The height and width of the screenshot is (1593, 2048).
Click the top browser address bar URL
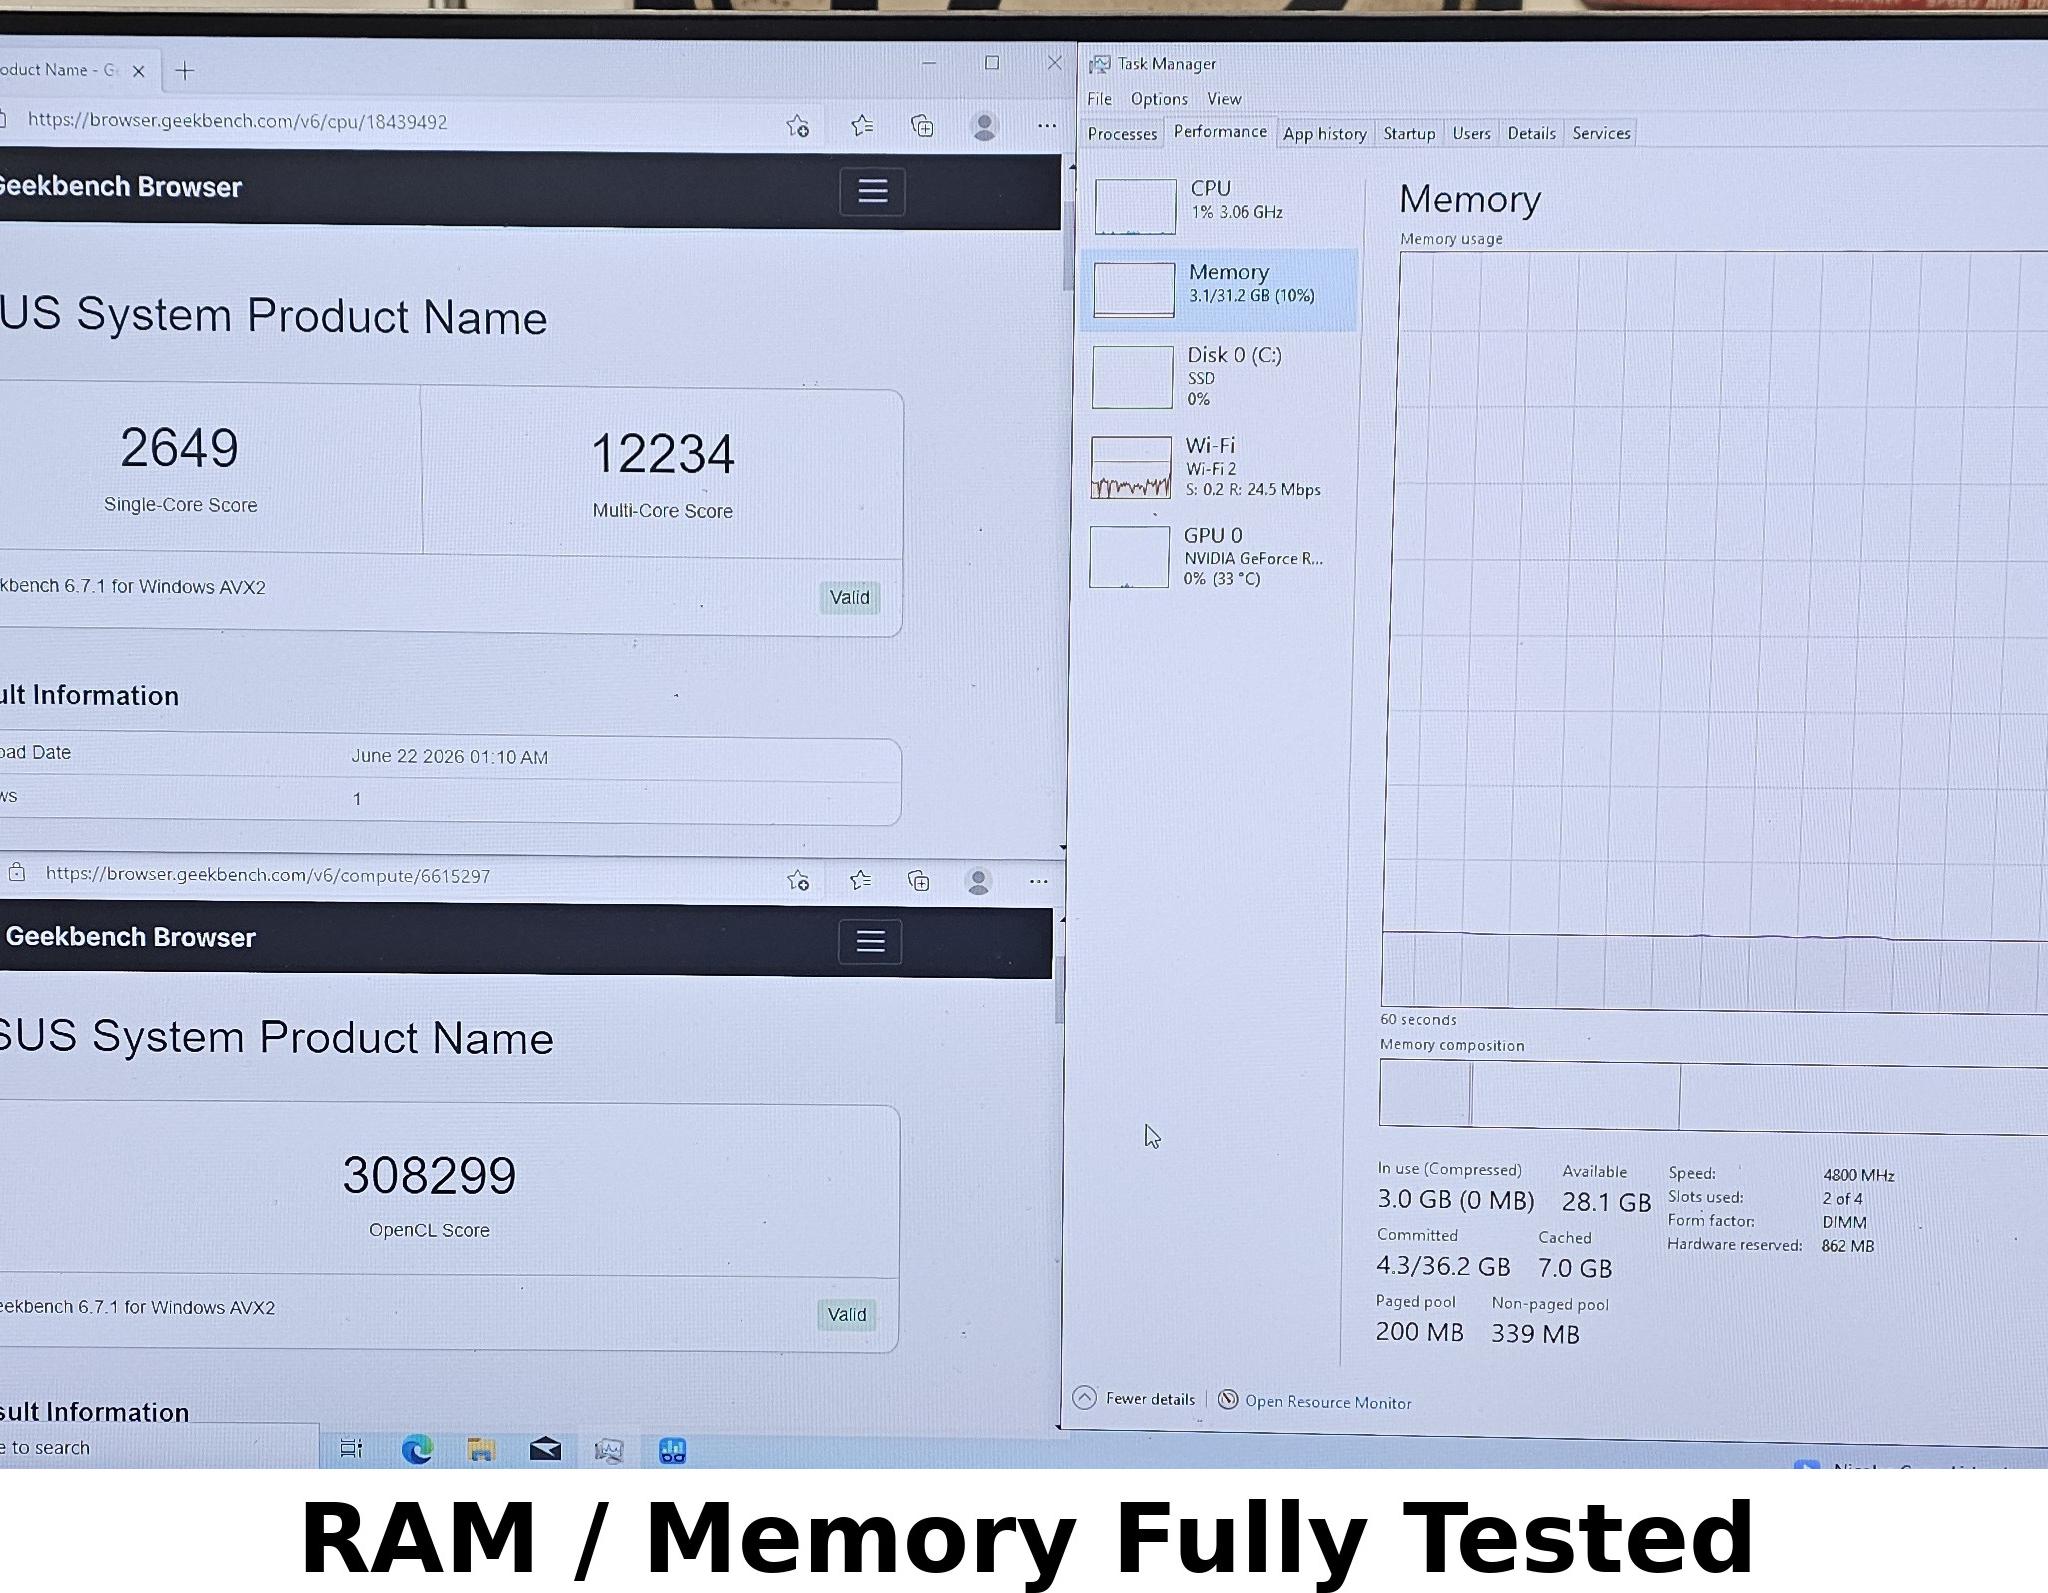coord(237,121)
